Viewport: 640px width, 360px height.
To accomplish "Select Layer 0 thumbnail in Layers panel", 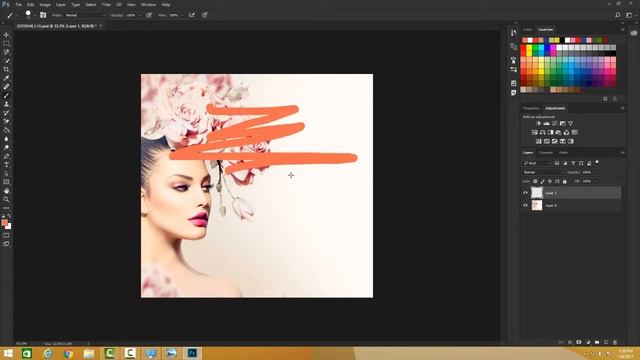I will click(x=537, y=205).
